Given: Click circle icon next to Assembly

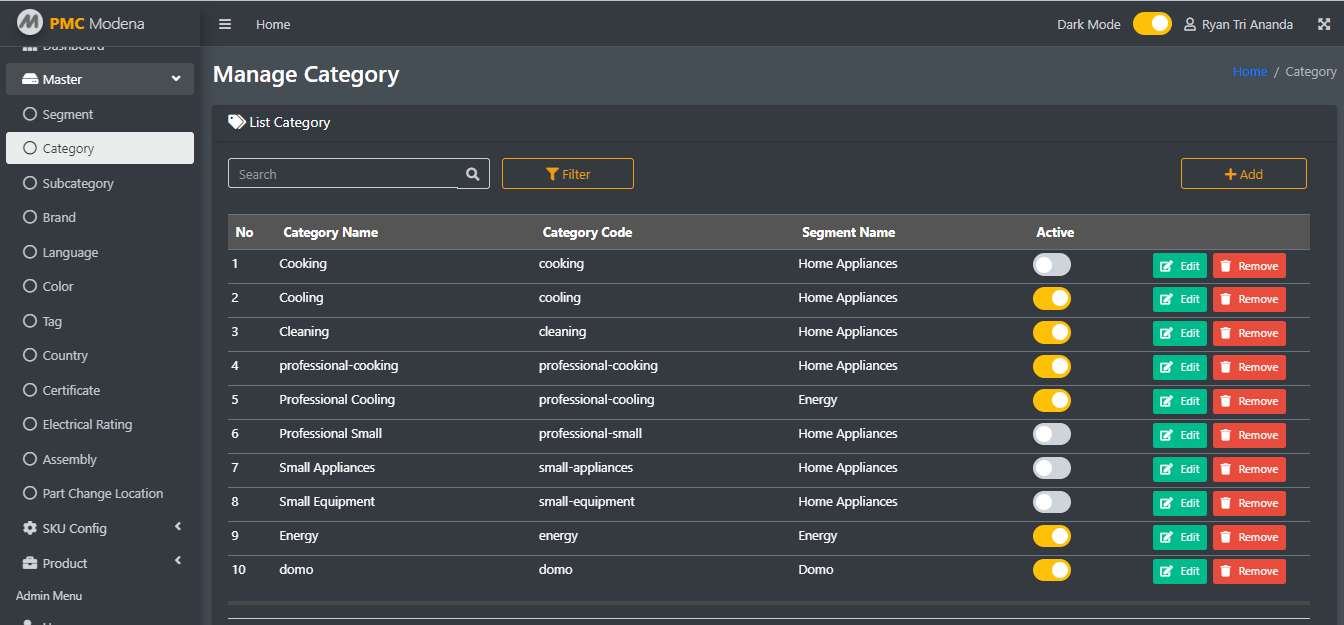Looking at the screenshot, I should point(30,459).
